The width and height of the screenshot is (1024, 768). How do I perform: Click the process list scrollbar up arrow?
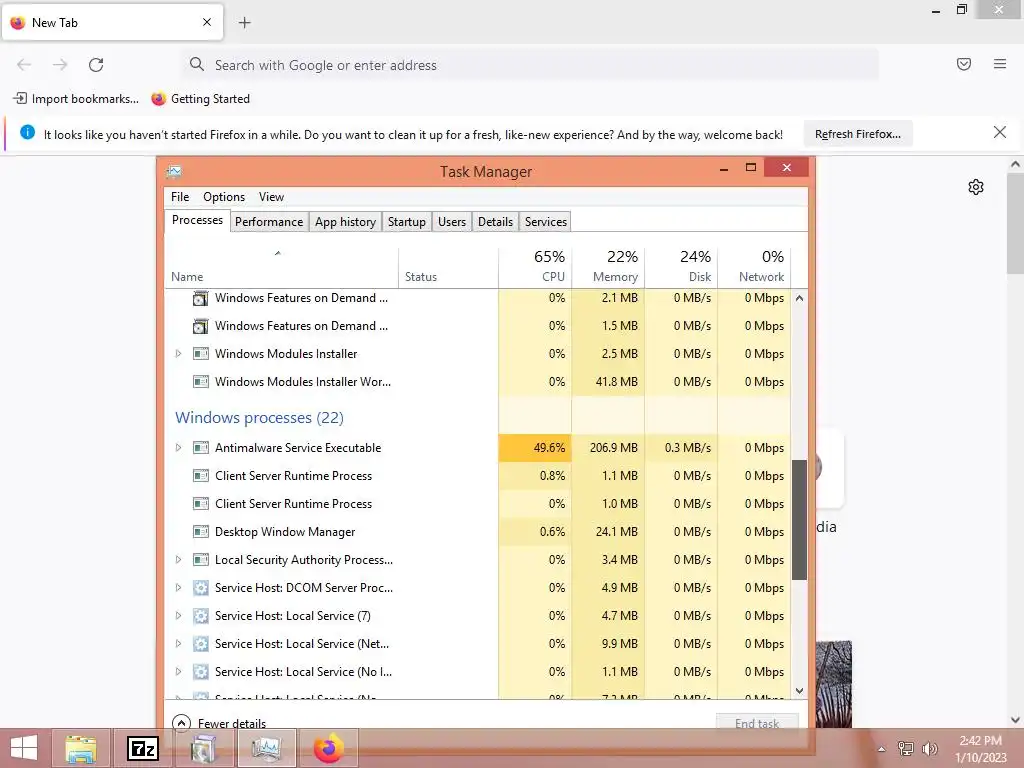[799, 298]
